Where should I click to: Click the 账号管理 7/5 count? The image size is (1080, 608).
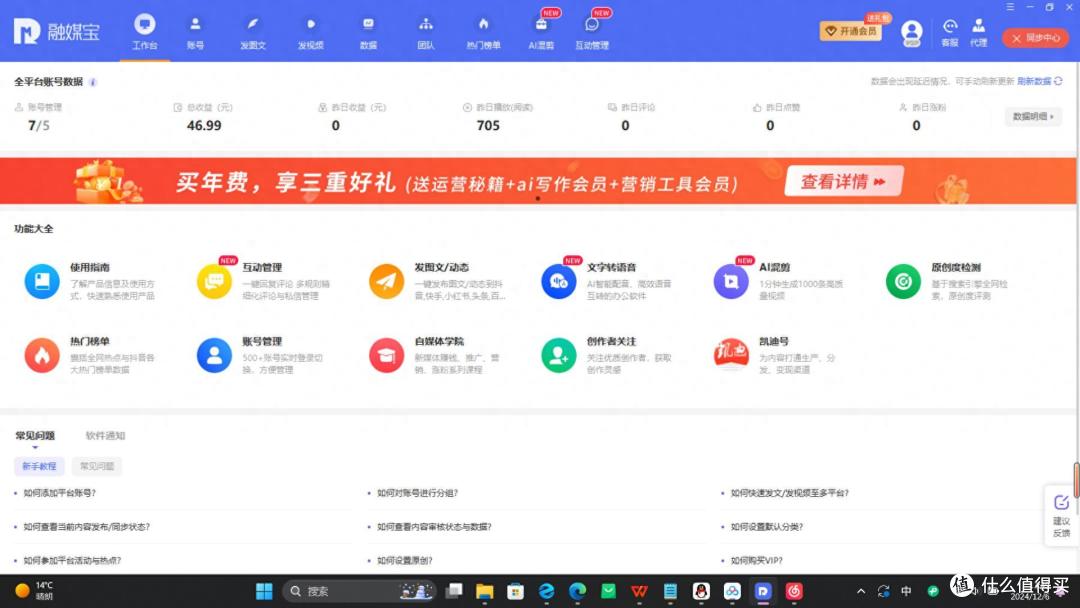coord(39,125)
